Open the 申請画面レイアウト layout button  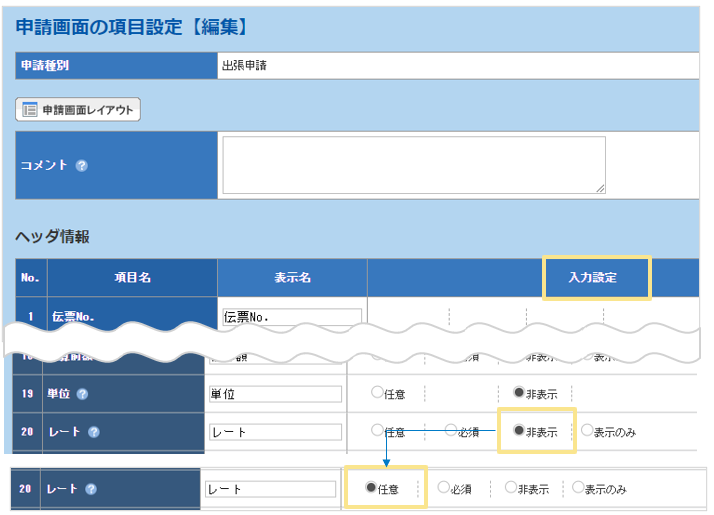tap(78, 109)
